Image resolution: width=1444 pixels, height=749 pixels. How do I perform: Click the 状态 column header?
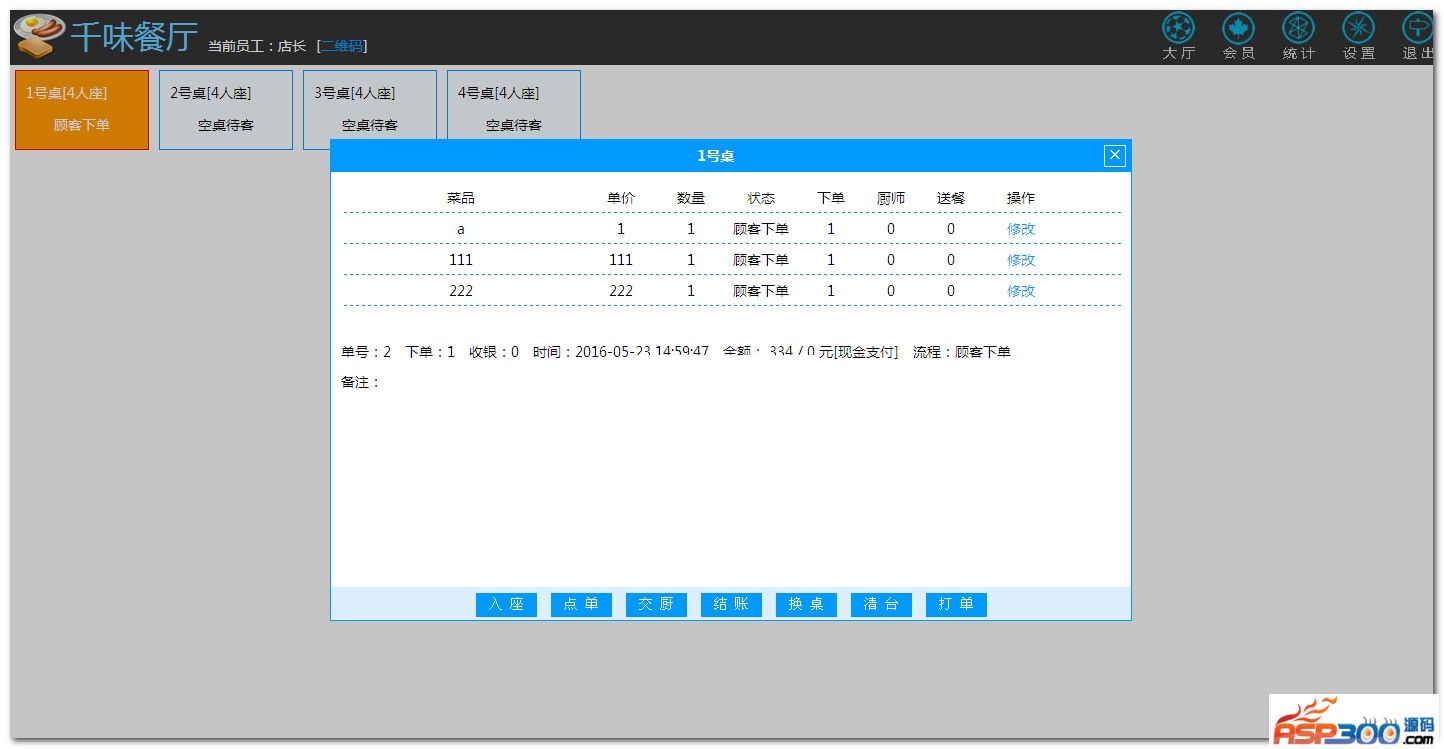point(761,198)
